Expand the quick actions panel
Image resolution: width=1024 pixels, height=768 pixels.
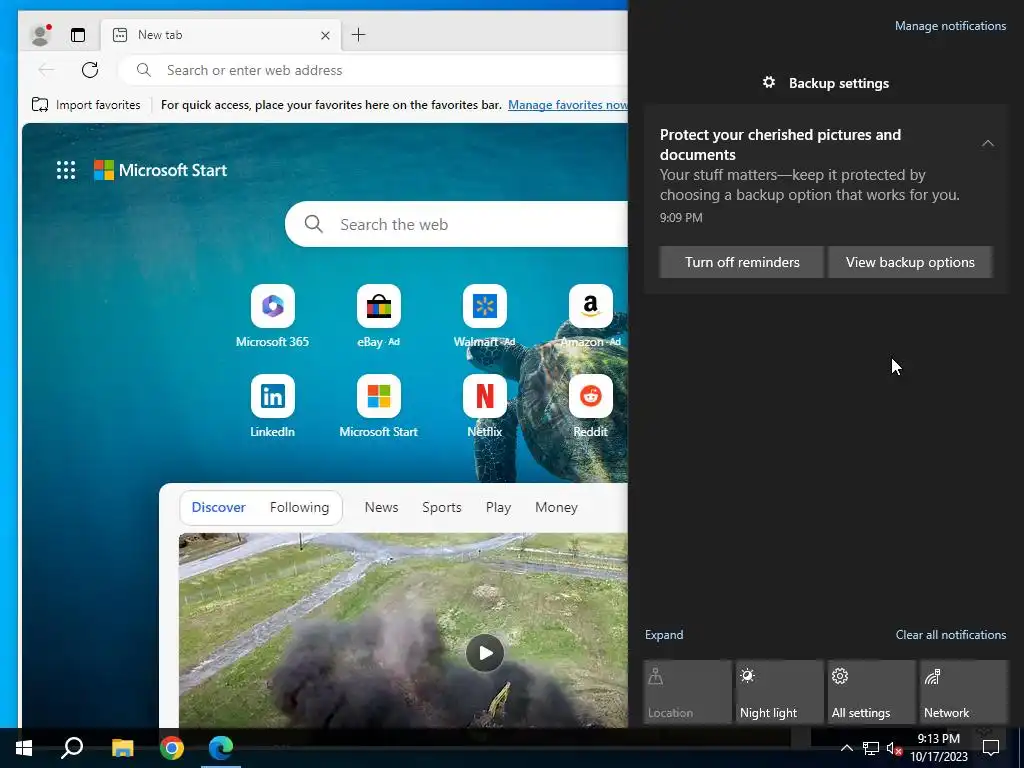[664, 635]
